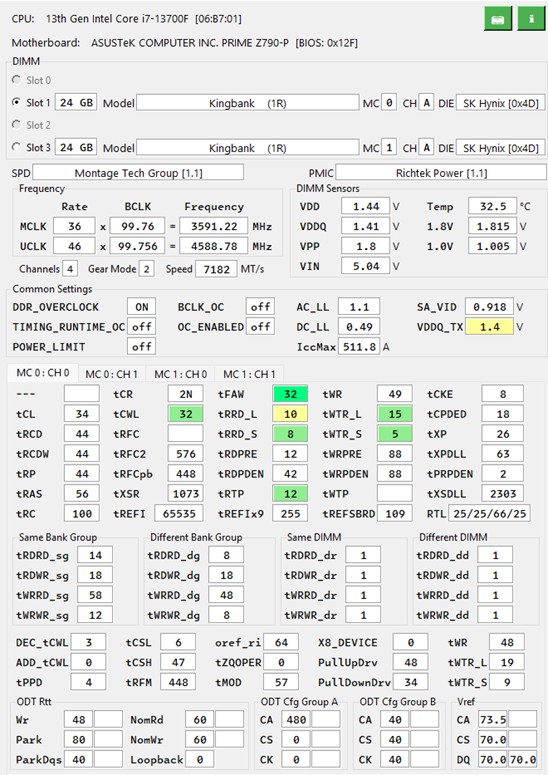The height and width of the screenshot is (775, 548).
Task: Click the Slot 1 Kingbank model field
Action: 248,103
